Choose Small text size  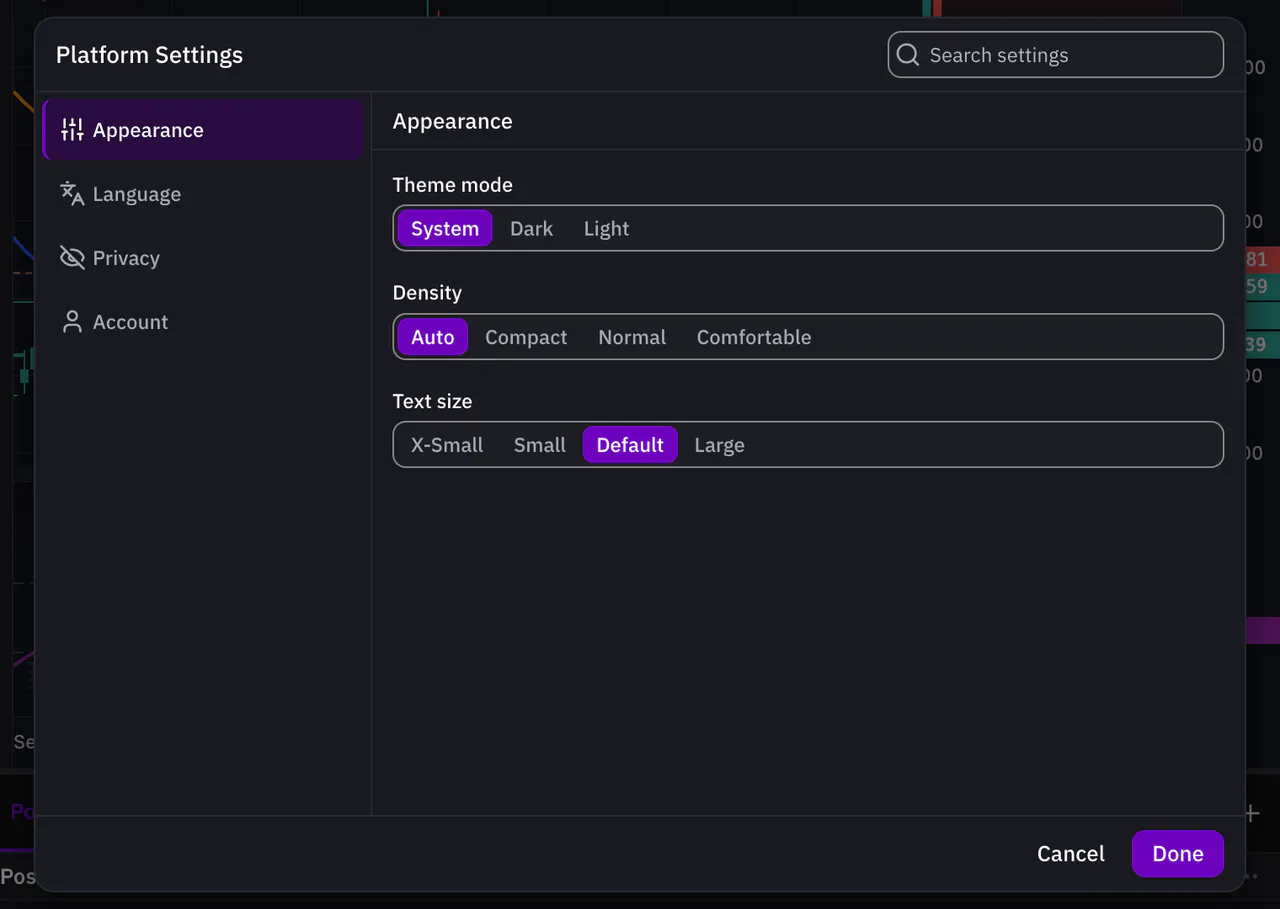pos(540,445)
